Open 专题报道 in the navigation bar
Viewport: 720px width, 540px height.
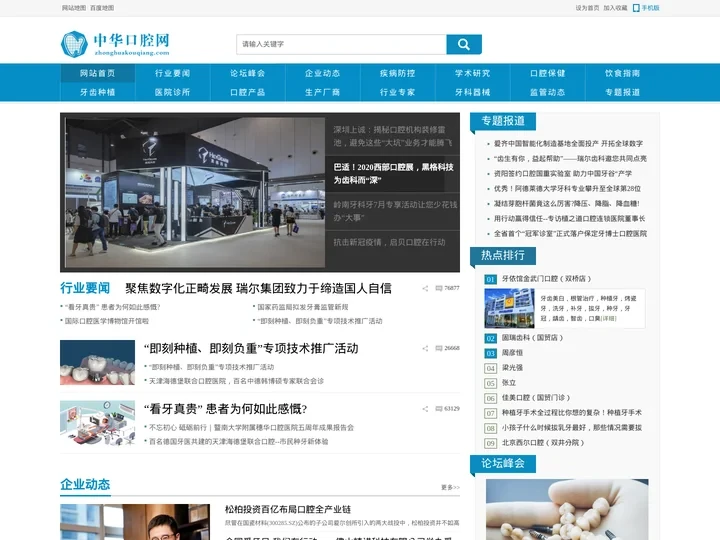(623, 92)
